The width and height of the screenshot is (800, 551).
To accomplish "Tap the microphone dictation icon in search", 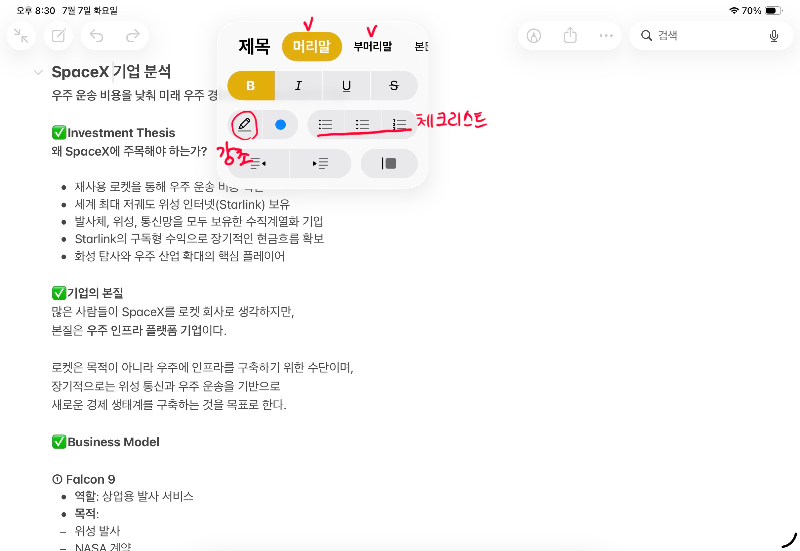I will (x=773, y=36).
